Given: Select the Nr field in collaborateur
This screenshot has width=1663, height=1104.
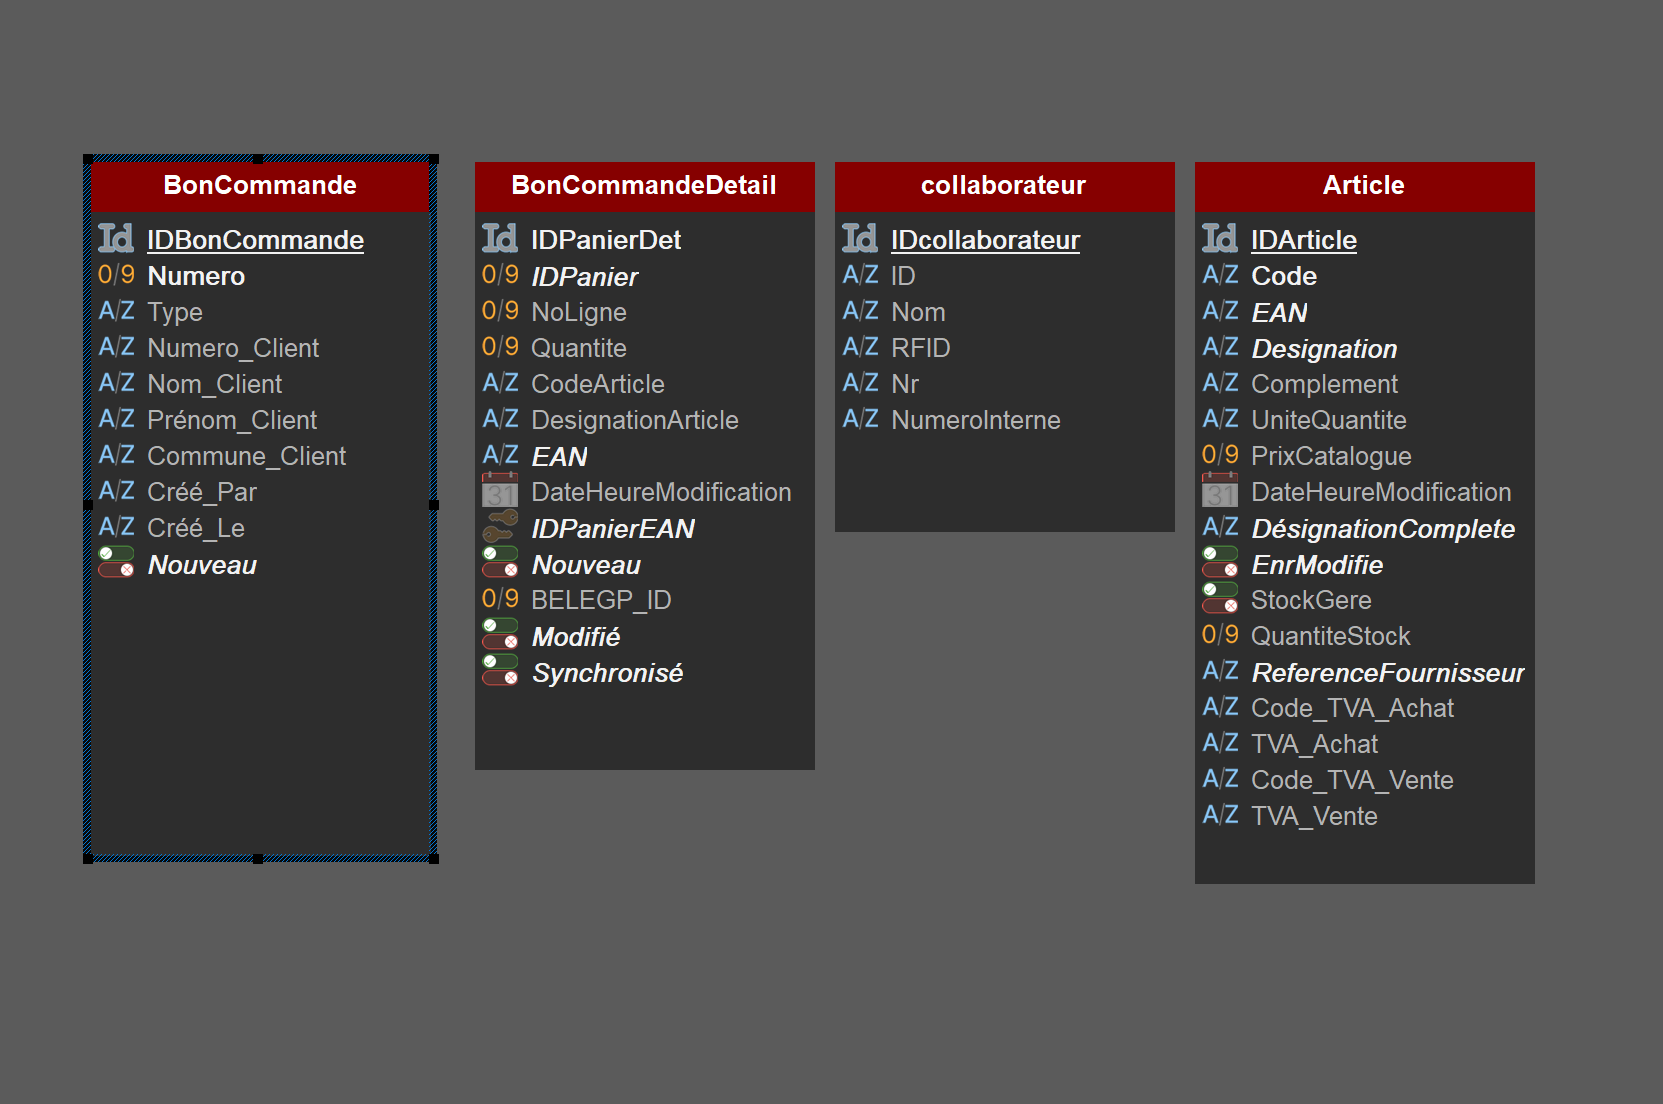Looking at the screenshot, I should coord(905,384).
